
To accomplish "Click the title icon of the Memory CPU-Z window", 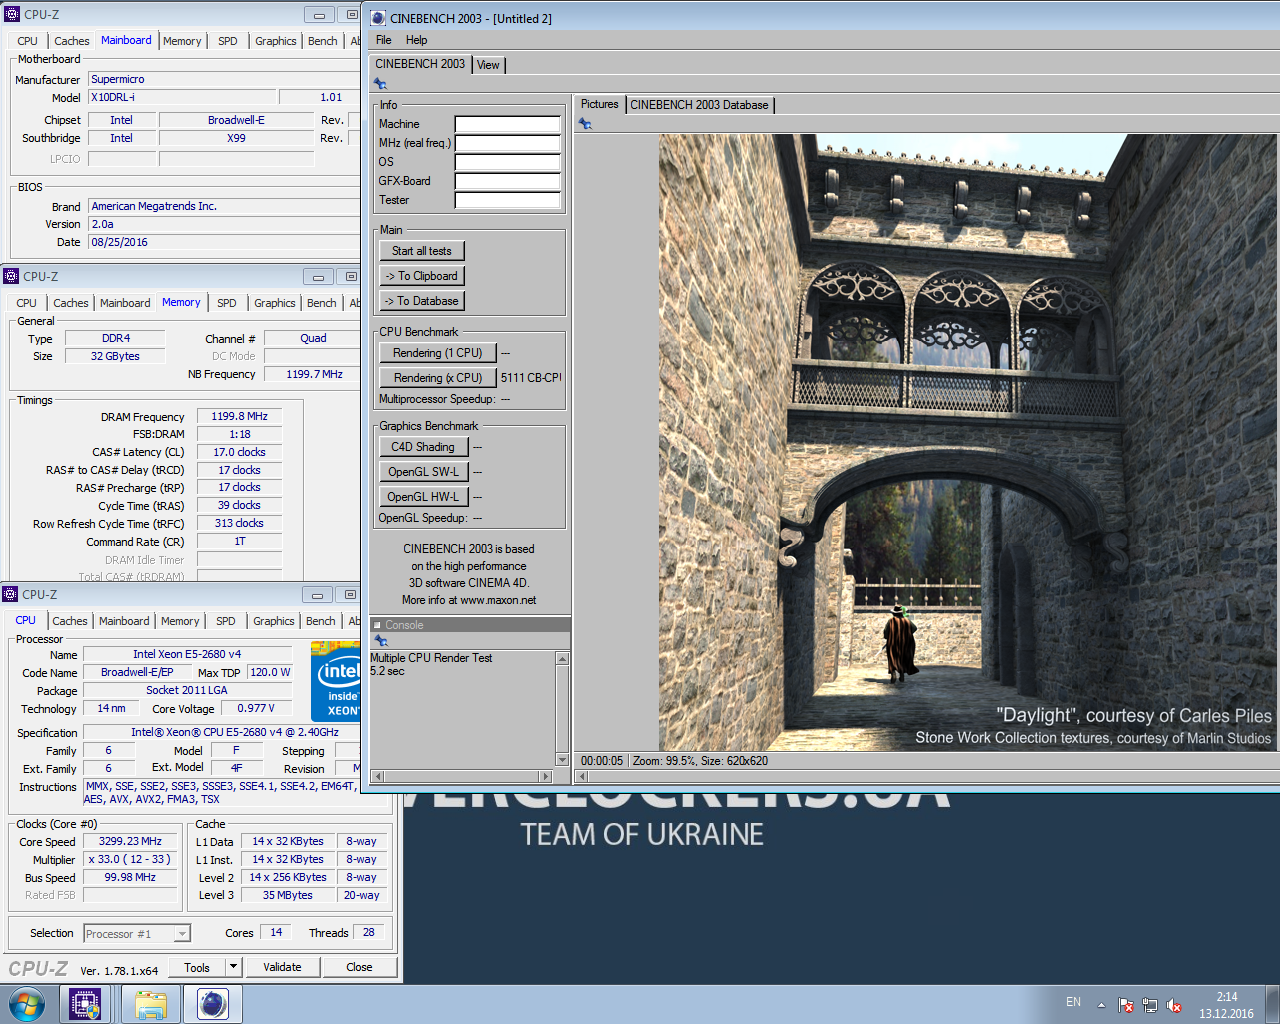I will click(11, 276).
